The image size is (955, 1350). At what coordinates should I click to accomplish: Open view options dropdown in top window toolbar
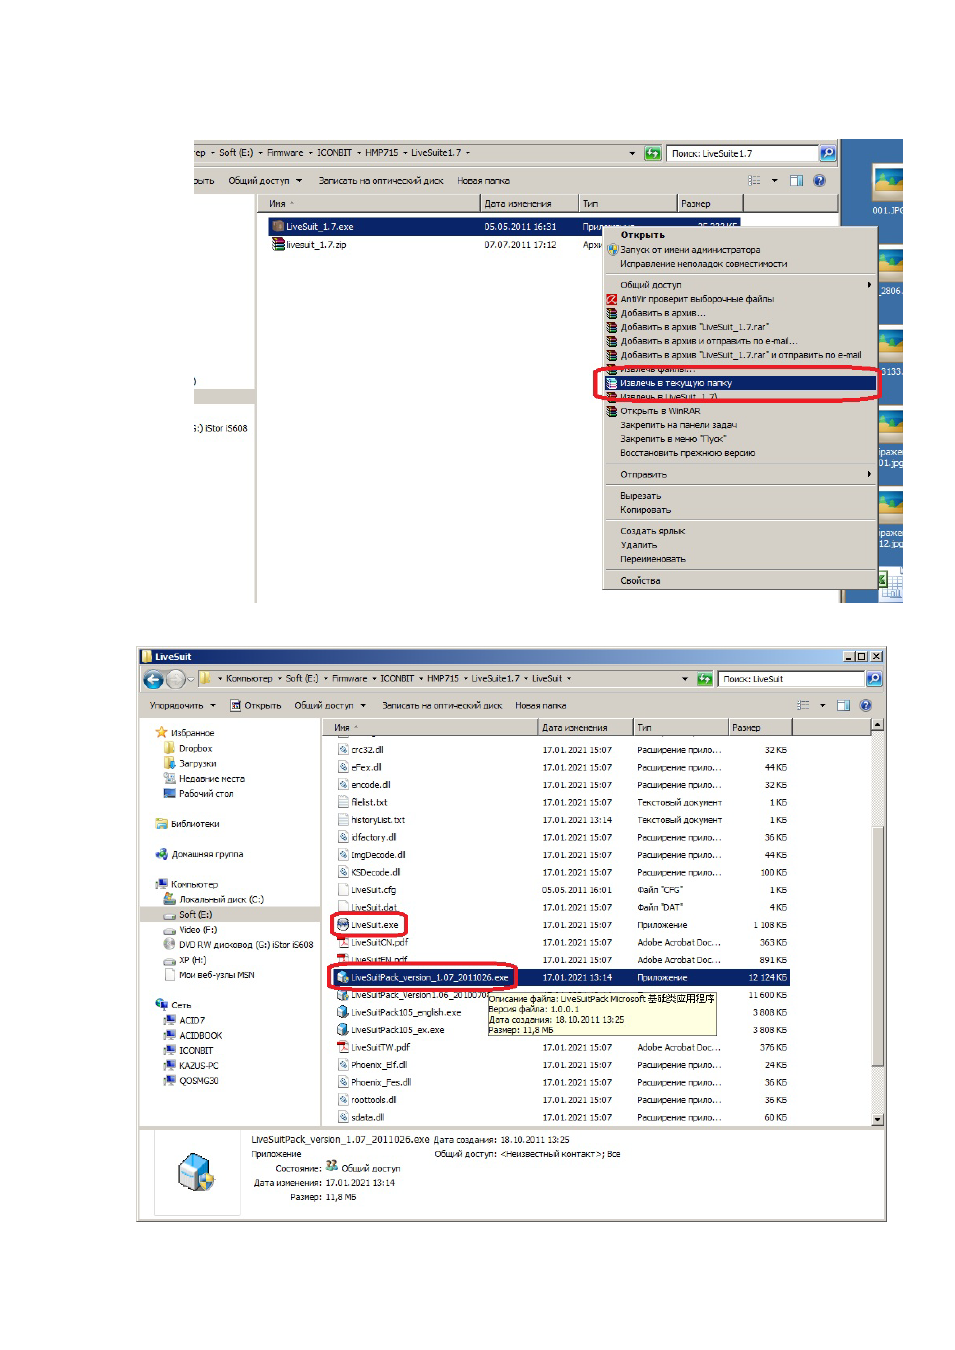pos(774,181)
